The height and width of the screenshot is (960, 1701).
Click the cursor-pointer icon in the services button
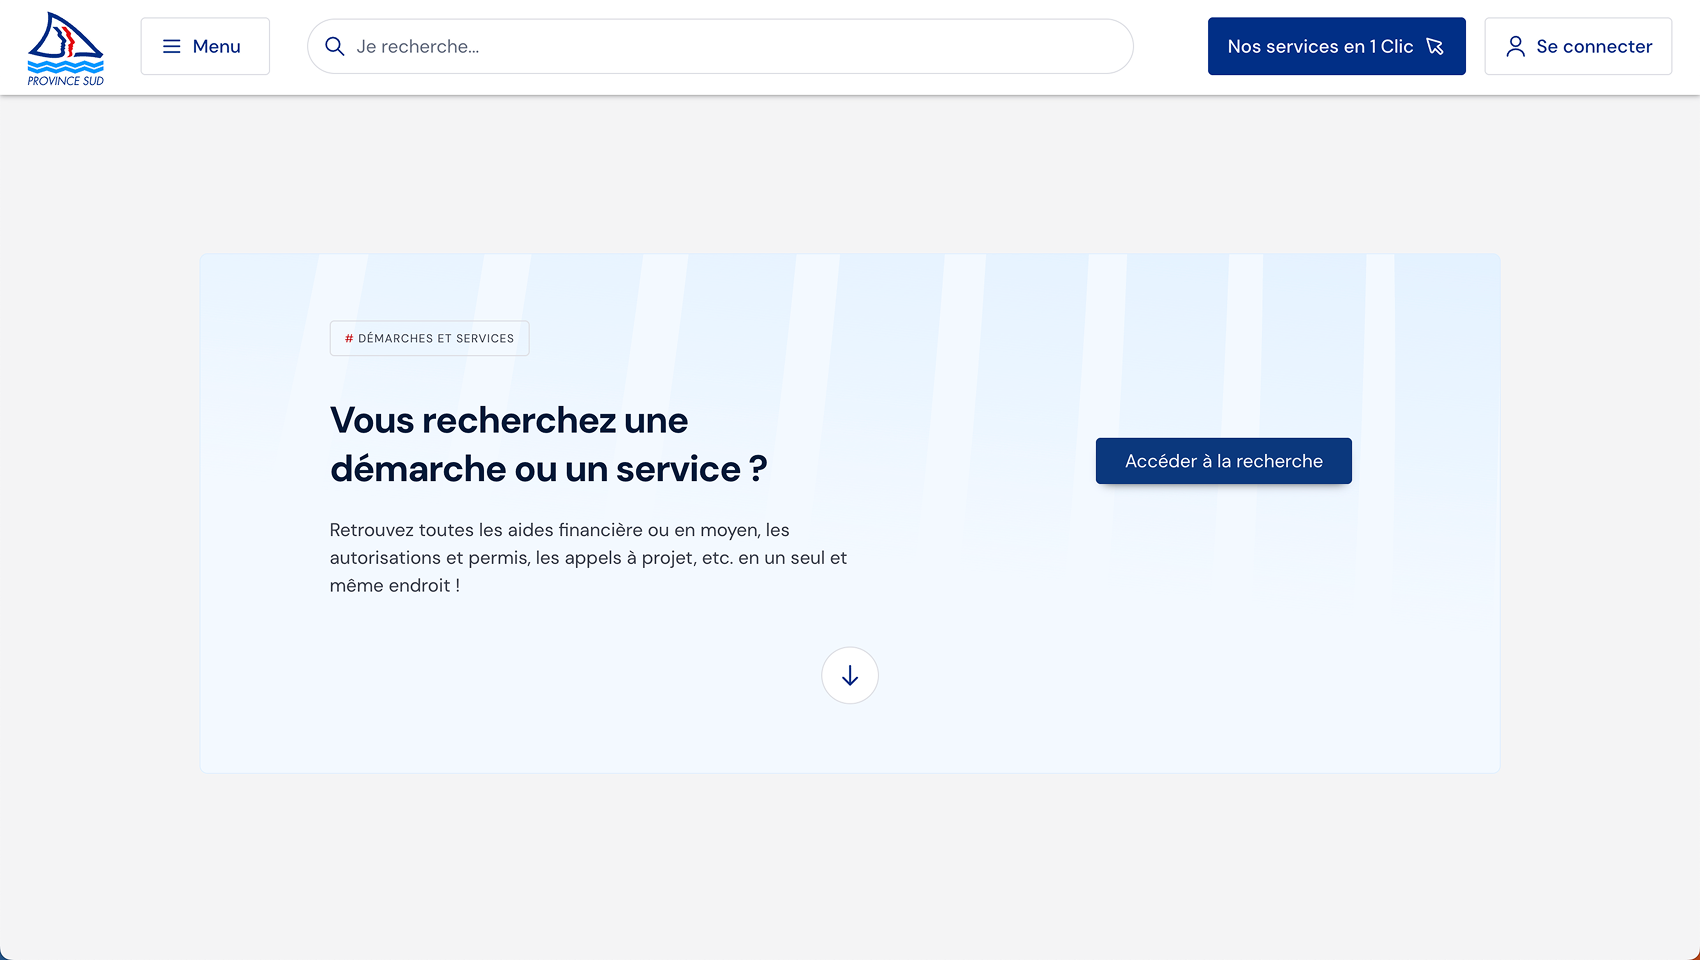coord(1435,47)
